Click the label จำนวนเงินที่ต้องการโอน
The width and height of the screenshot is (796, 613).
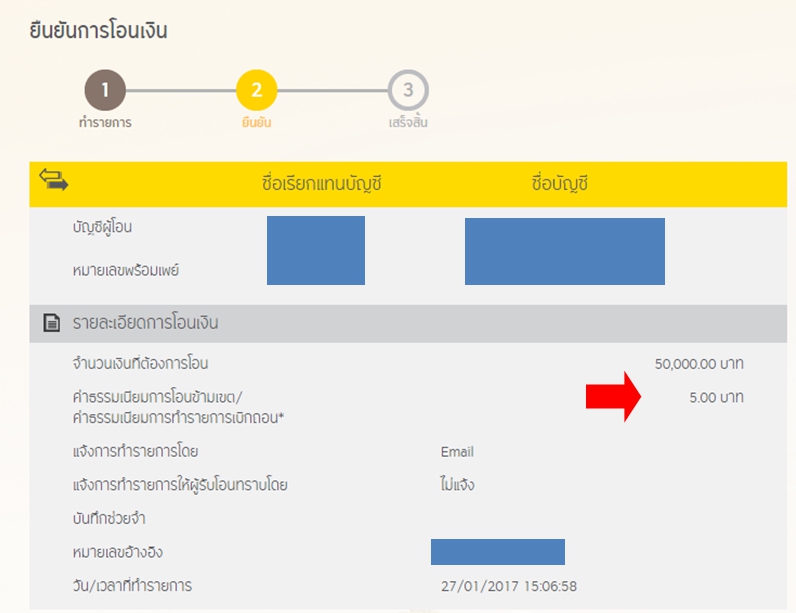point(140,363)
